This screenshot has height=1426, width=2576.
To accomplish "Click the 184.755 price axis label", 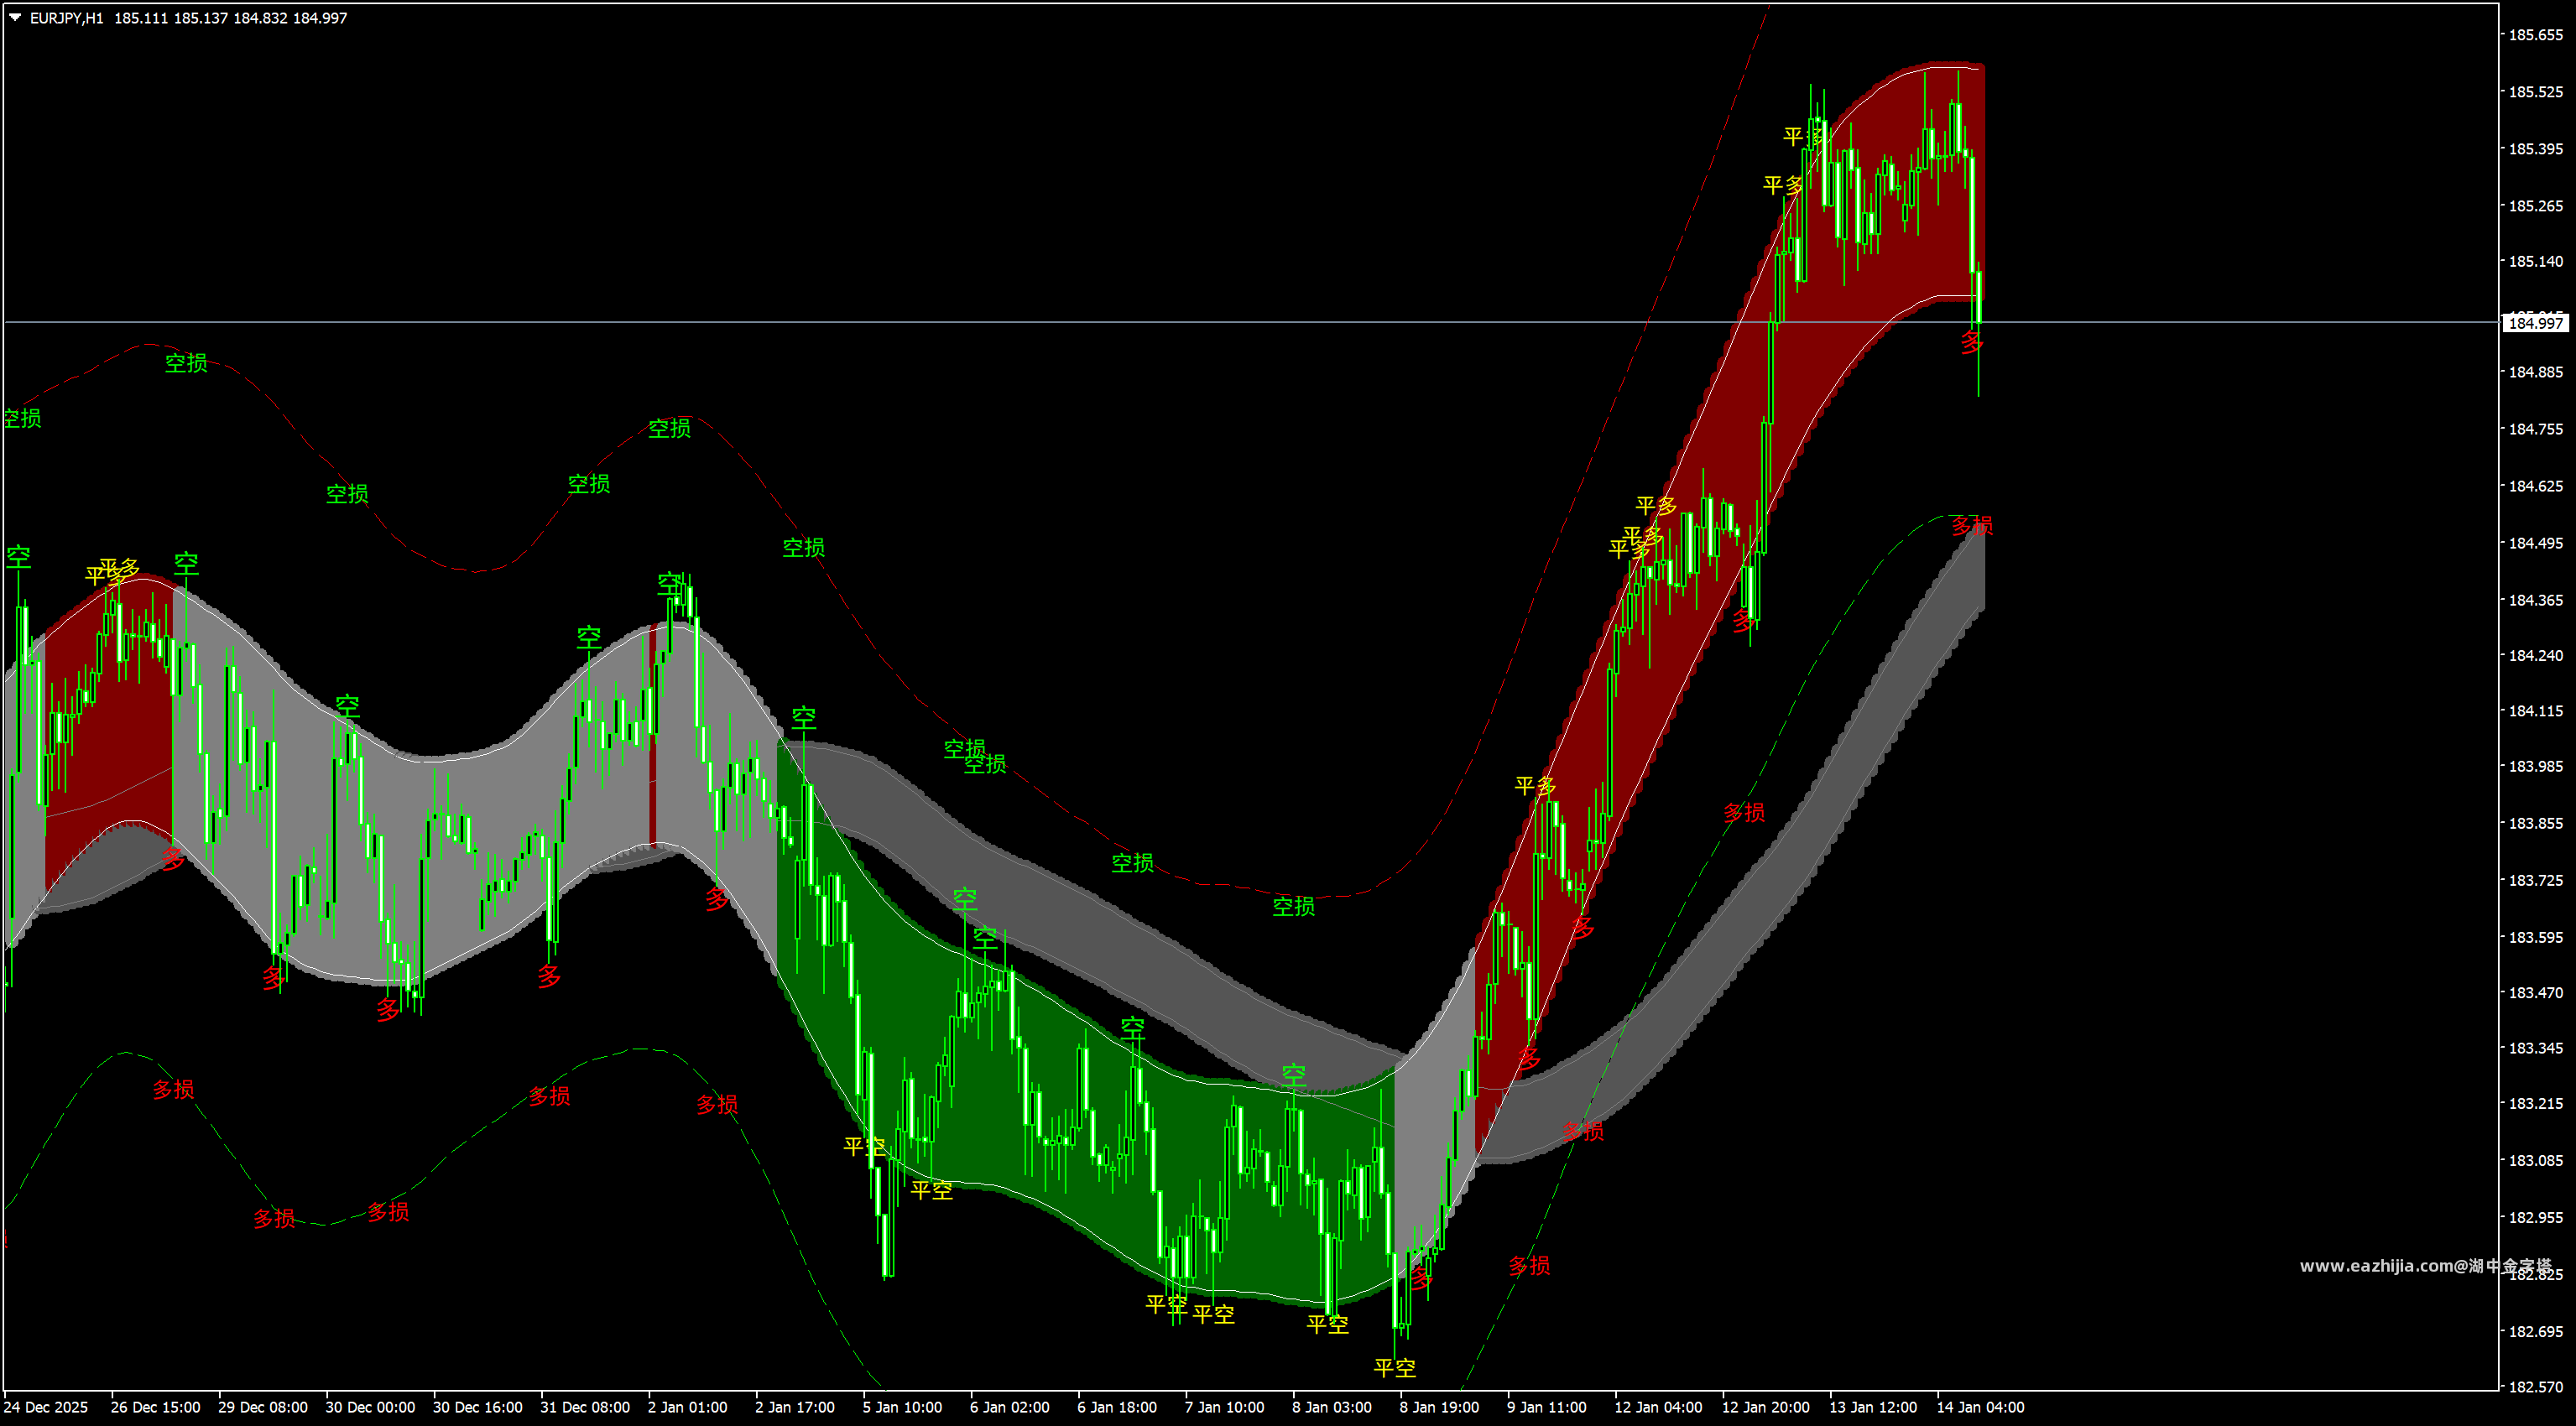I will click(x=2536, y=429).
